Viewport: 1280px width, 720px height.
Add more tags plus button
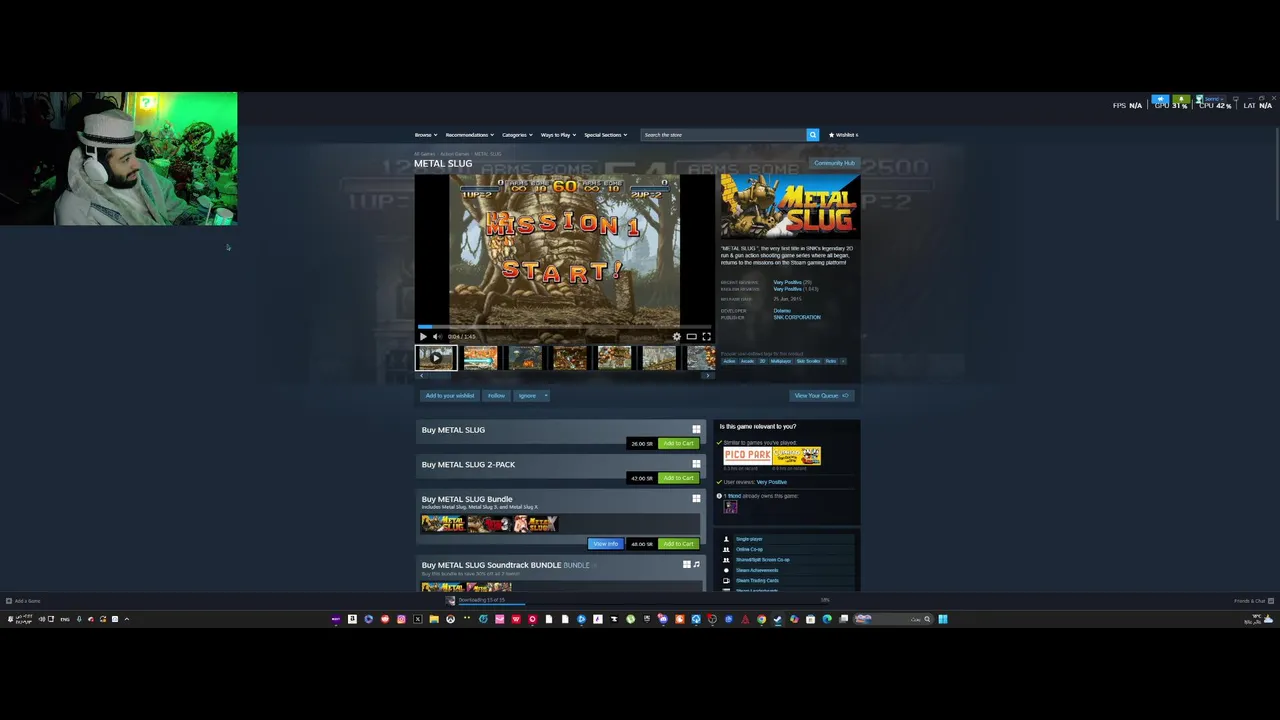pos(843,361)
